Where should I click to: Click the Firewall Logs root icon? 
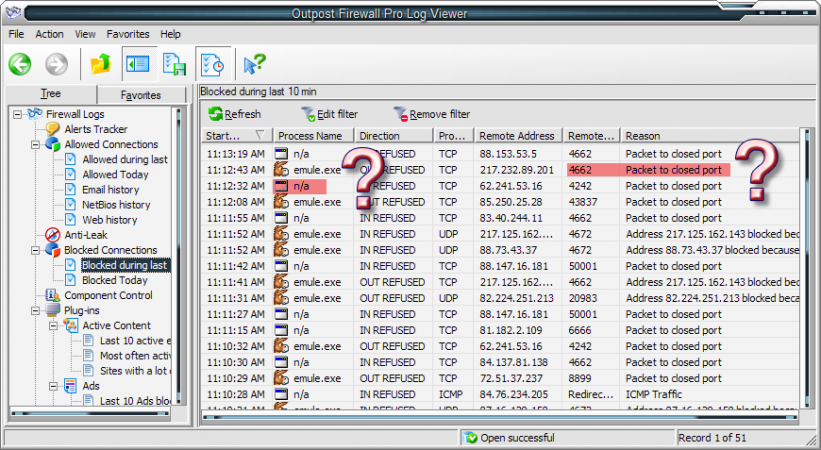[x=35, y=114]
